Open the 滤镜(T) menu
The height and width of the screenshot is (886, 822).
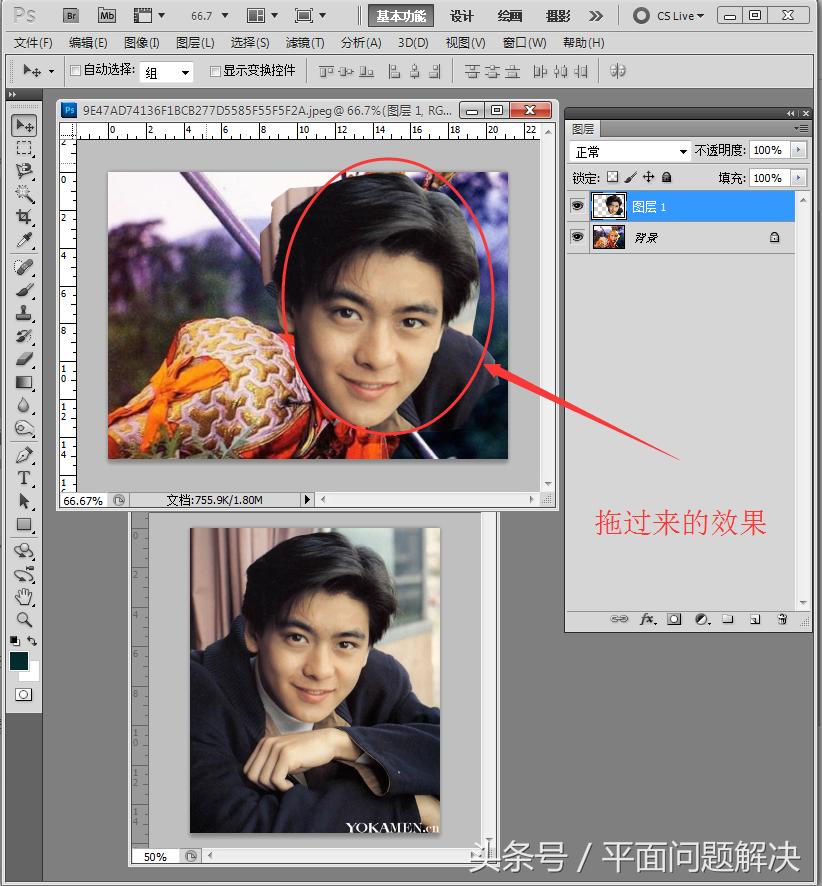click(x=305, y=43)
